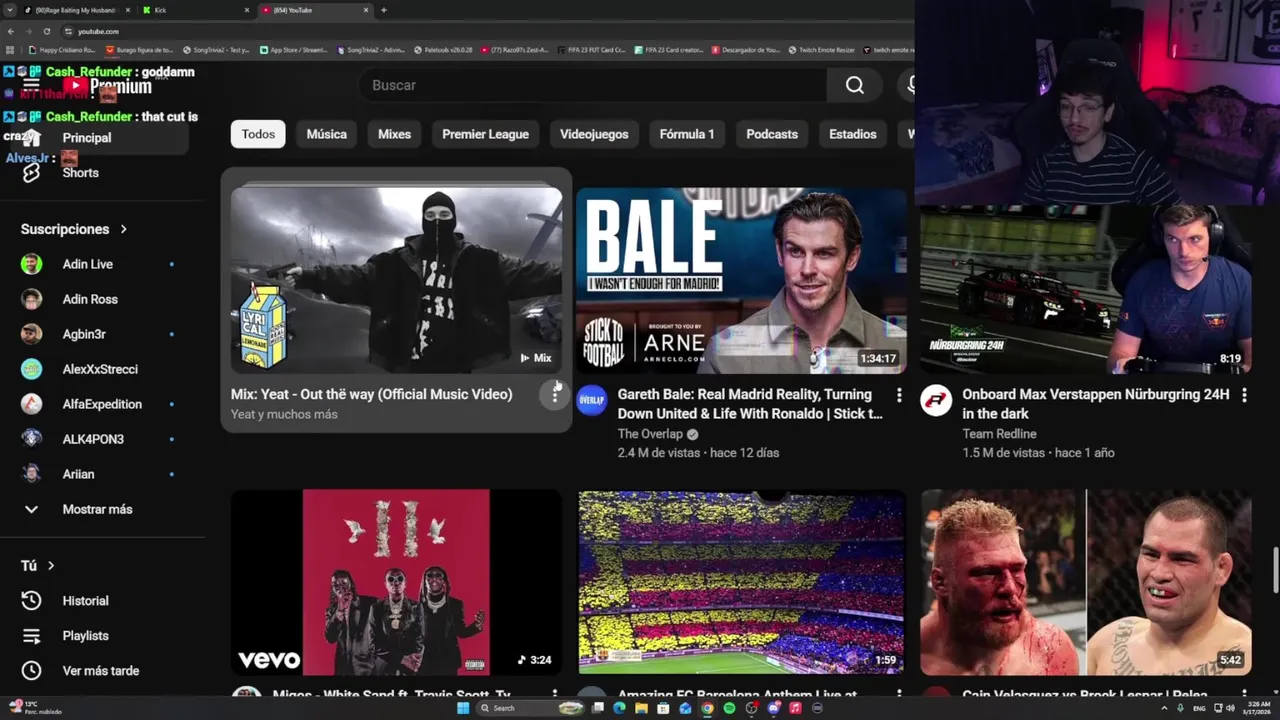
Task: Open Shorts from the sidebar
Action: pyautogui.click(x=102, y=173)
